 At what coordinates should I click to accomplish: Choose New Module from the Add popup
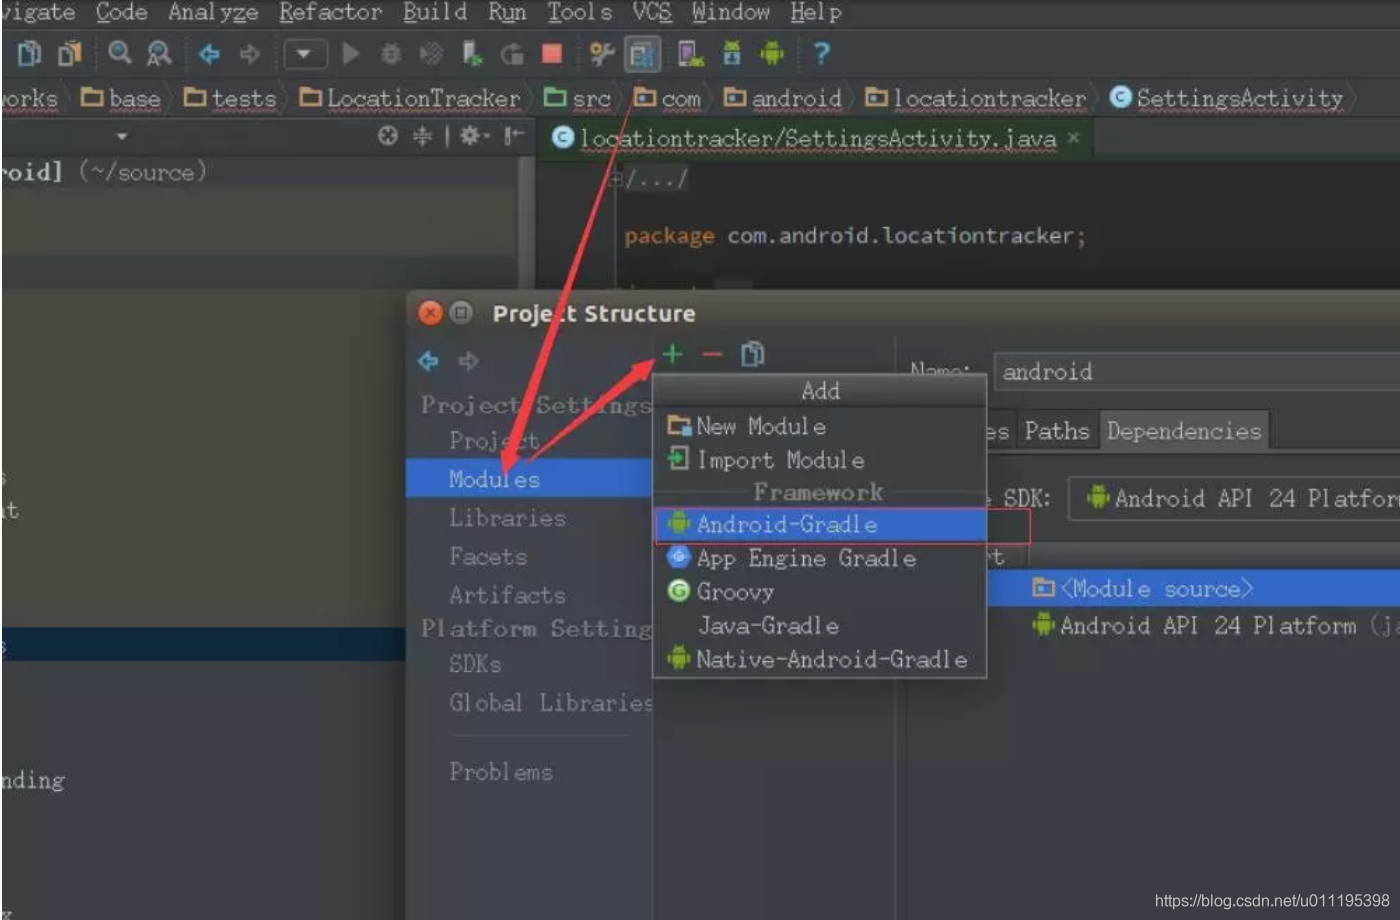click(x=819, y=426)
